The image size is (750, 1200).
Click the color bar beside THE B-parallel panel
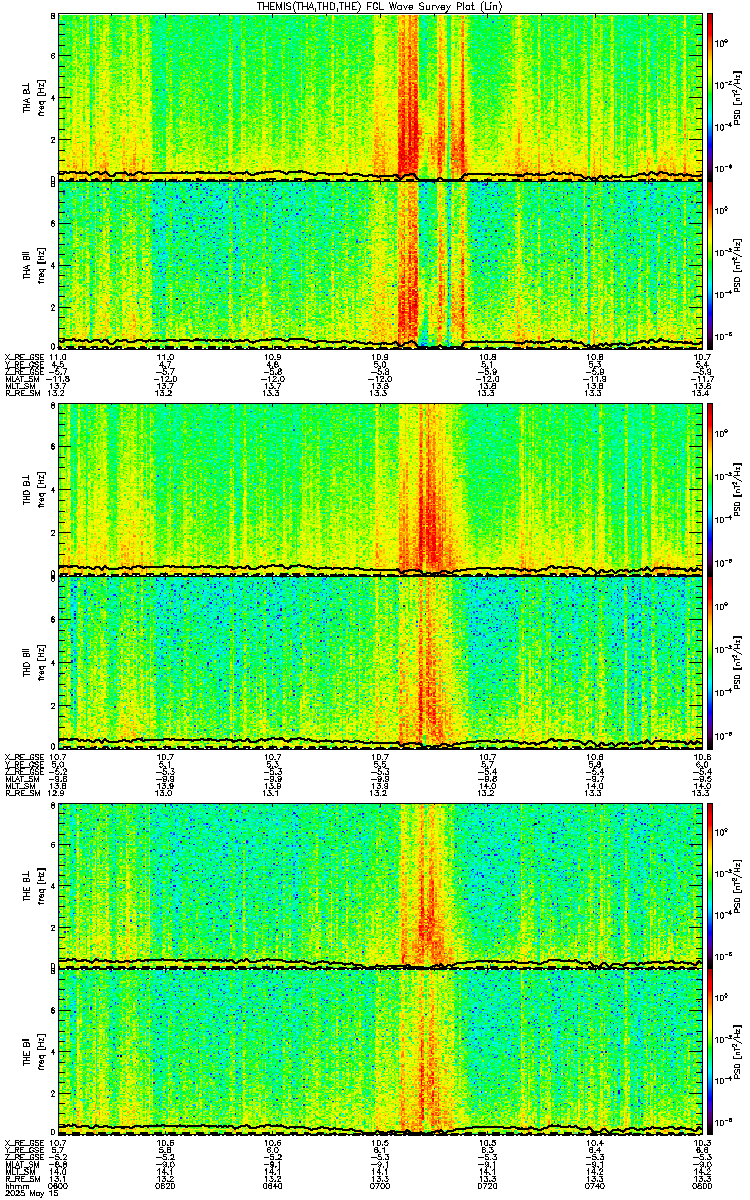pyautogui.click(x=710, y=1051)
